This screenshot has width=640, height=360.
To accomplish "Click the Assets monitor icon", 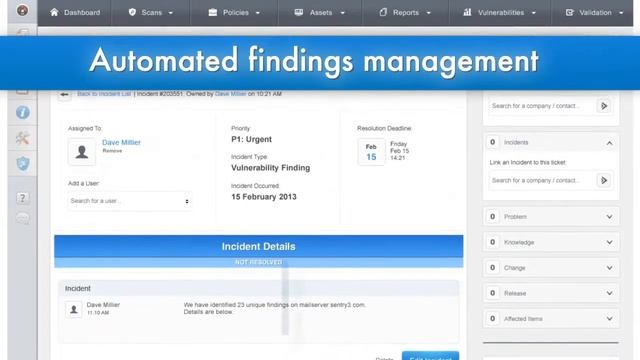I will [x=299, y=12].
